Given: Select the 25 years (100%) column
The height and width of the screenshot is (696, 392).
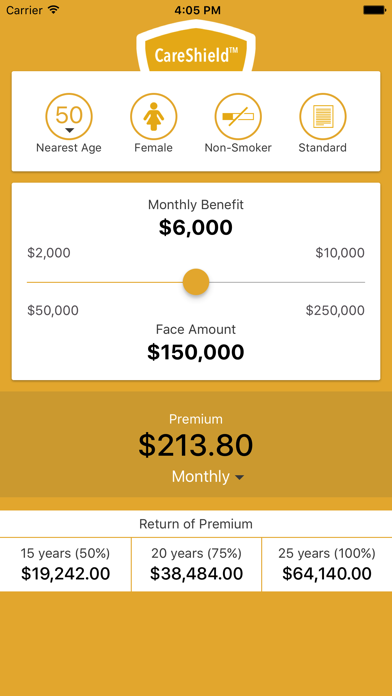Looking at the screenshot, I should point(327,565).
